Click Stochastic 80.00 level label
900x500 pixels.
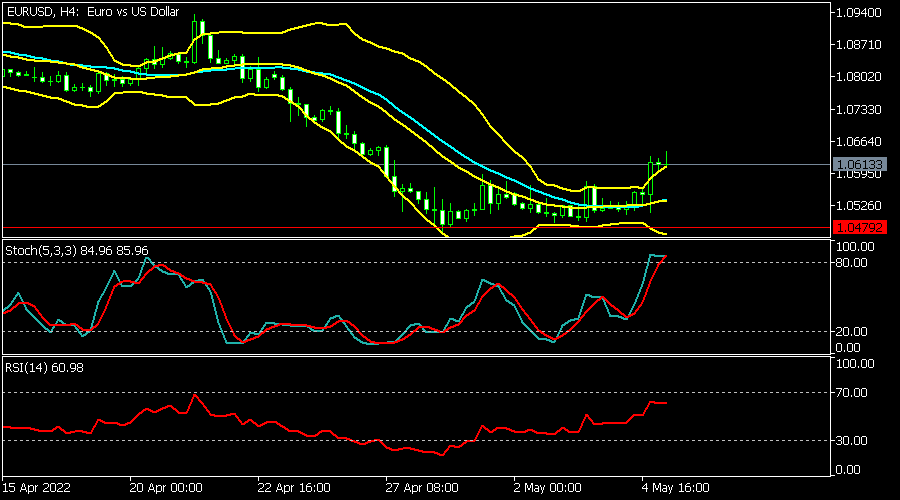(851, 263)
